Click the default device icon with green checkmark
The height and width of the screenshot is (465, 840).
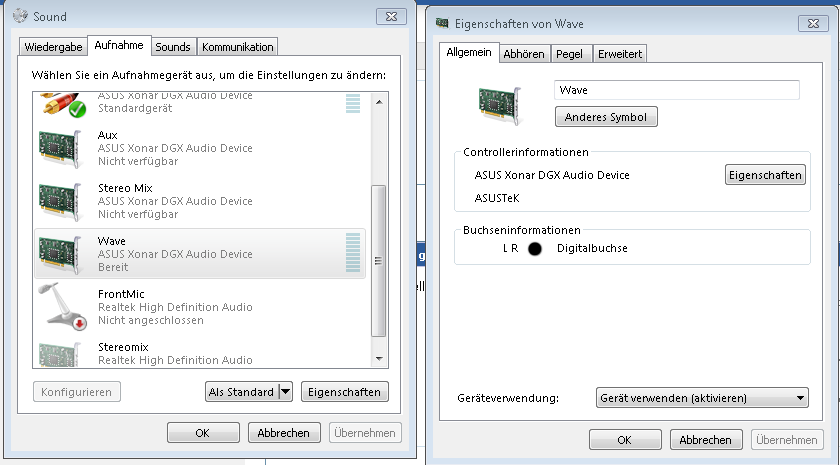tap(63, 104)
